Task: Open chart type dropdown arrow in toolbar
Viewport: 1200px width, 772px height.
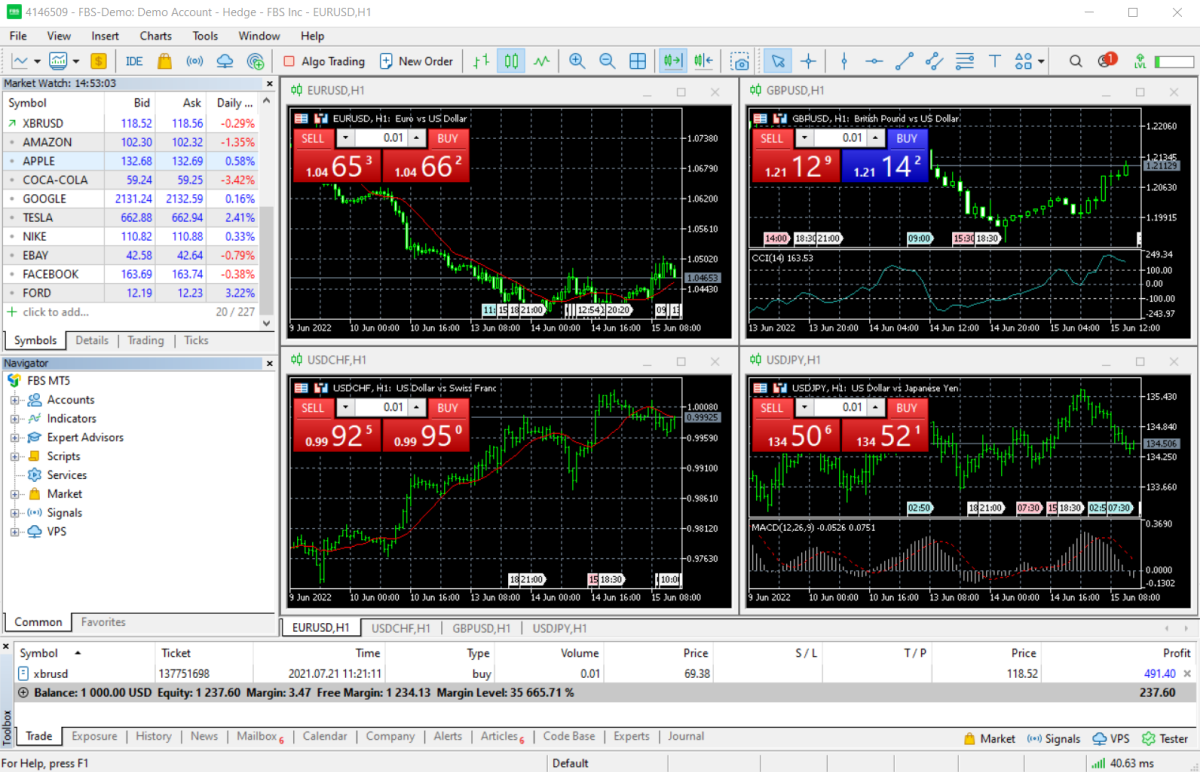Action: point(36,61)
